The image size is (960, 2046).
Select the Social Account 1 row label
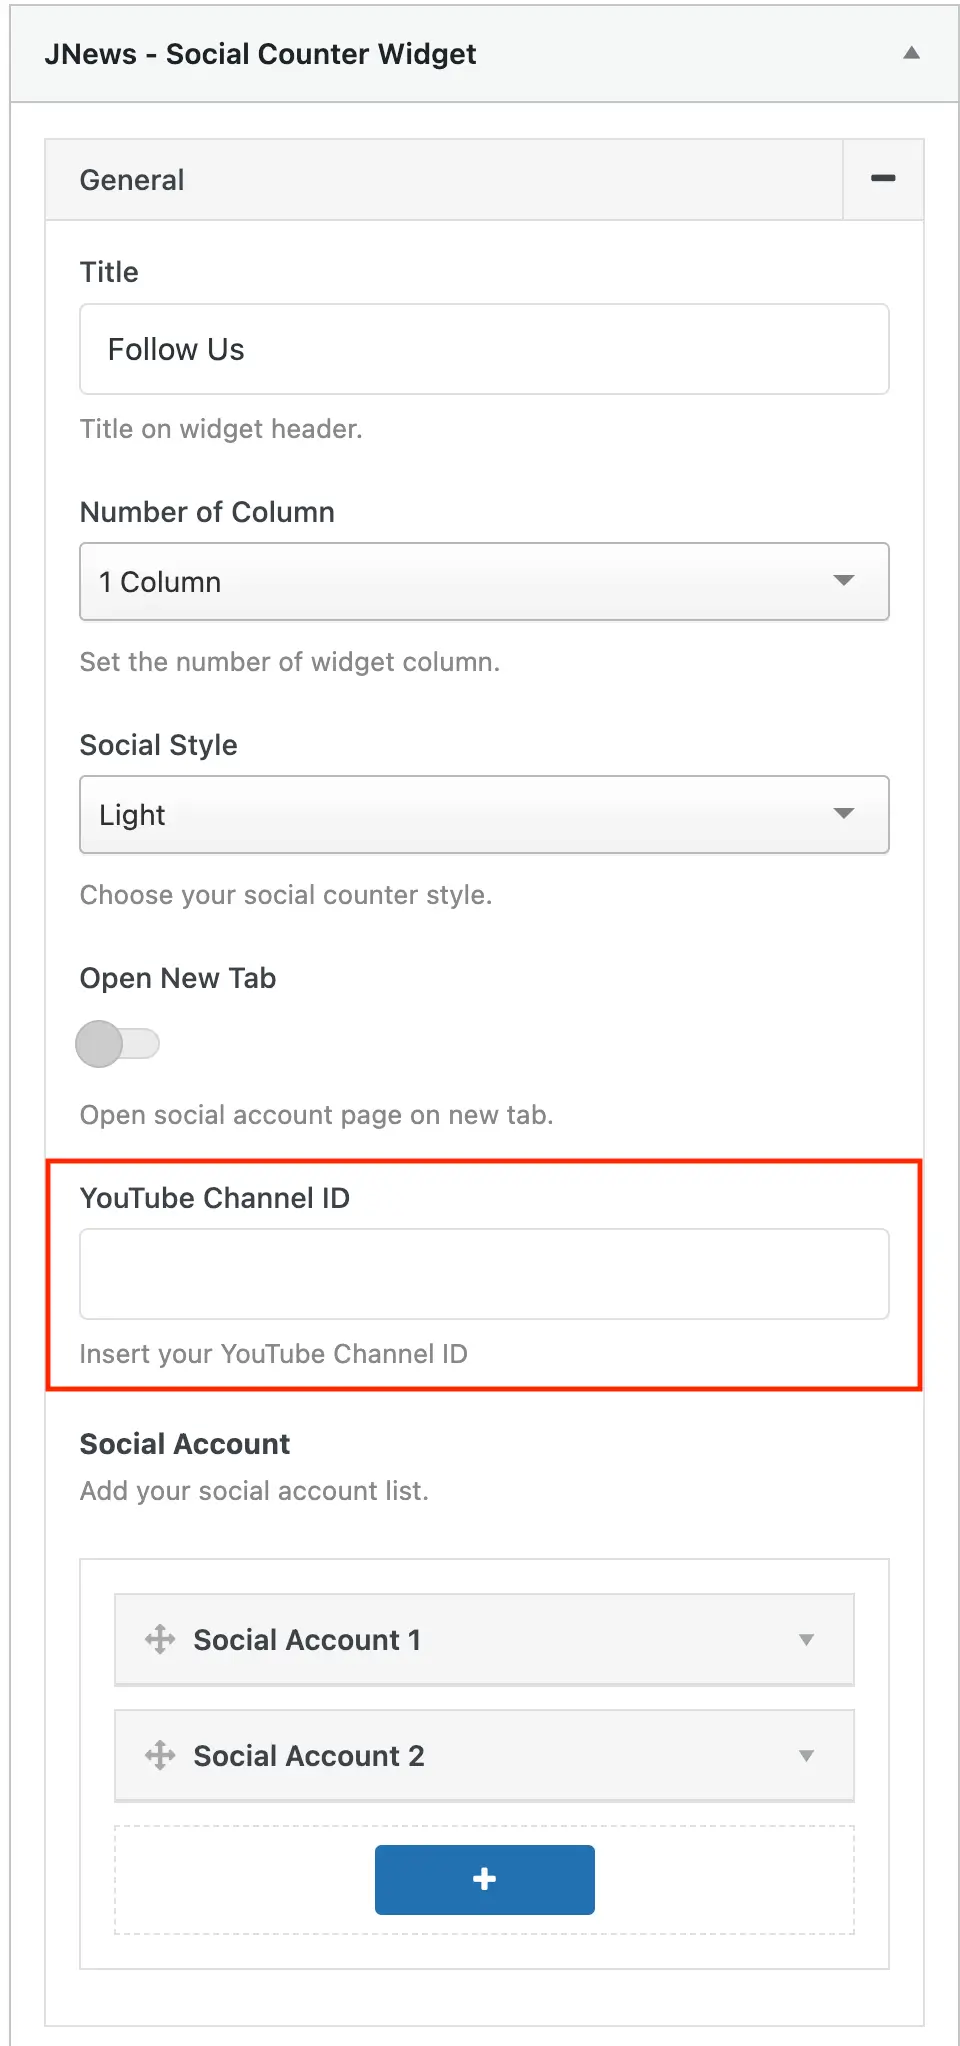click(x=307, y=1640)
